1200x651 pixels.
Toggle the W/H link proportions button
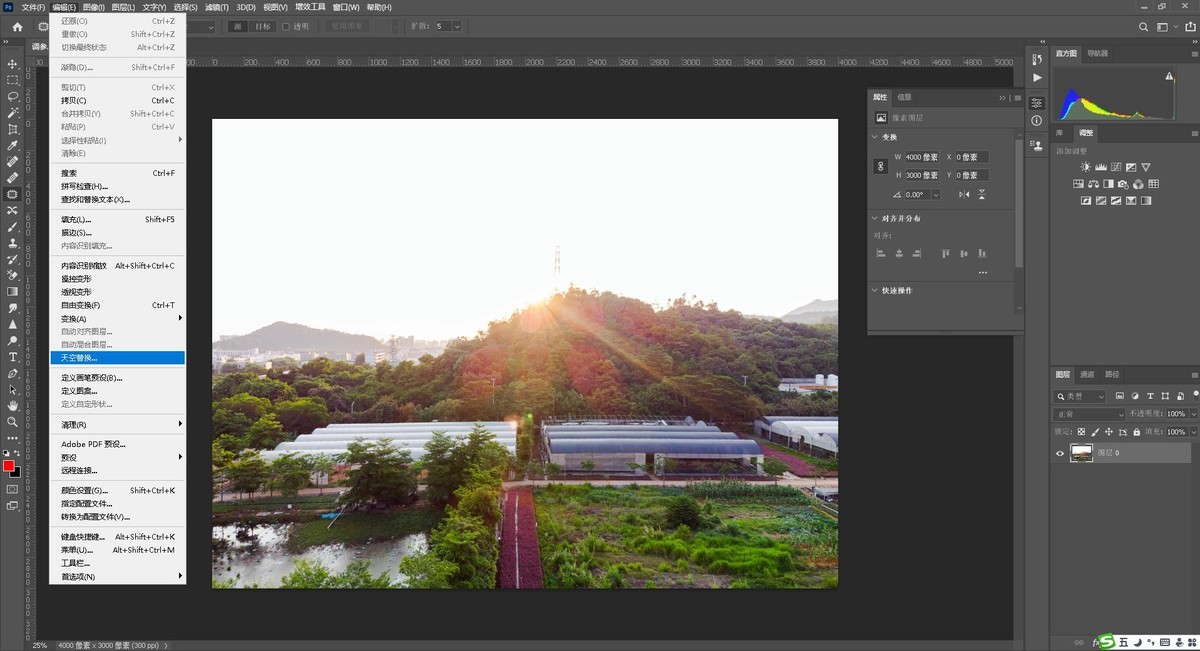click(x=880, y=166)
